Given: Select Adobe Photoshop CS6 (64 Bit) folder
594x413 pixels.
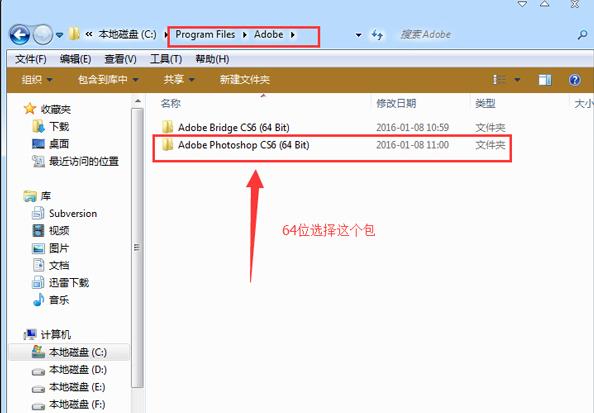Looking at the screenshot, I should tap(243, 145).
